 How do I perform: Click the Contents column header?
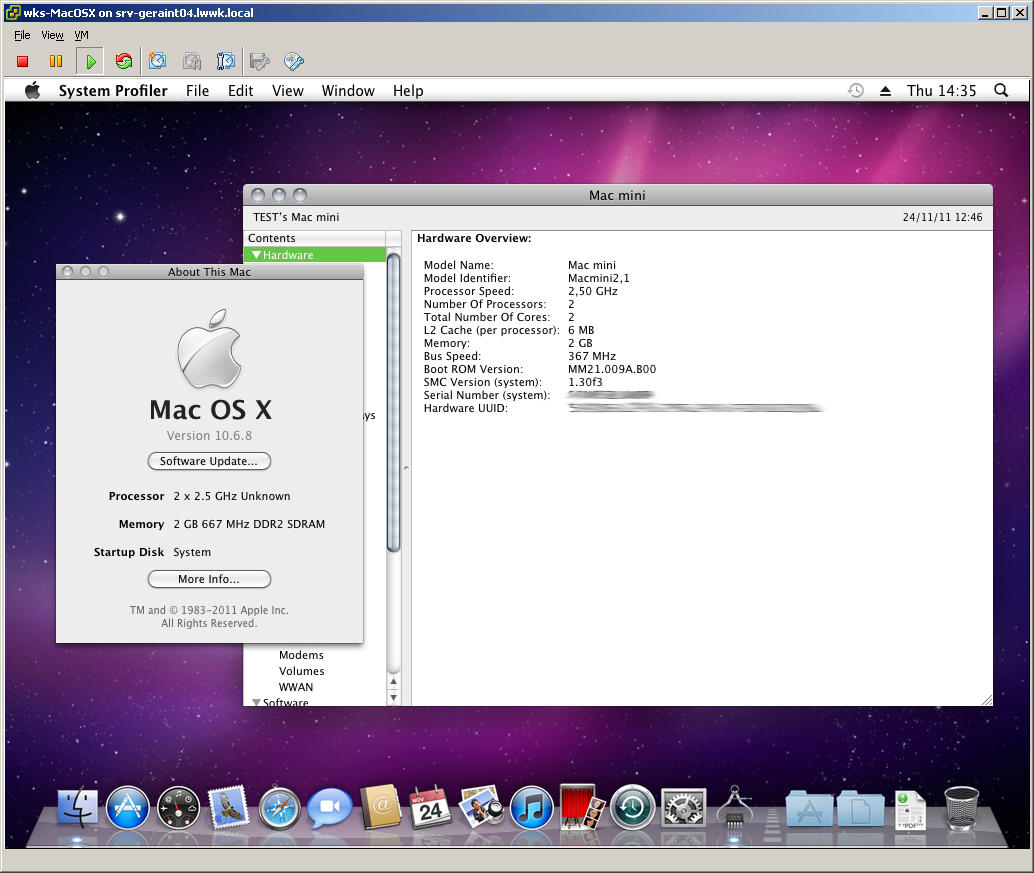click(315, 238)
